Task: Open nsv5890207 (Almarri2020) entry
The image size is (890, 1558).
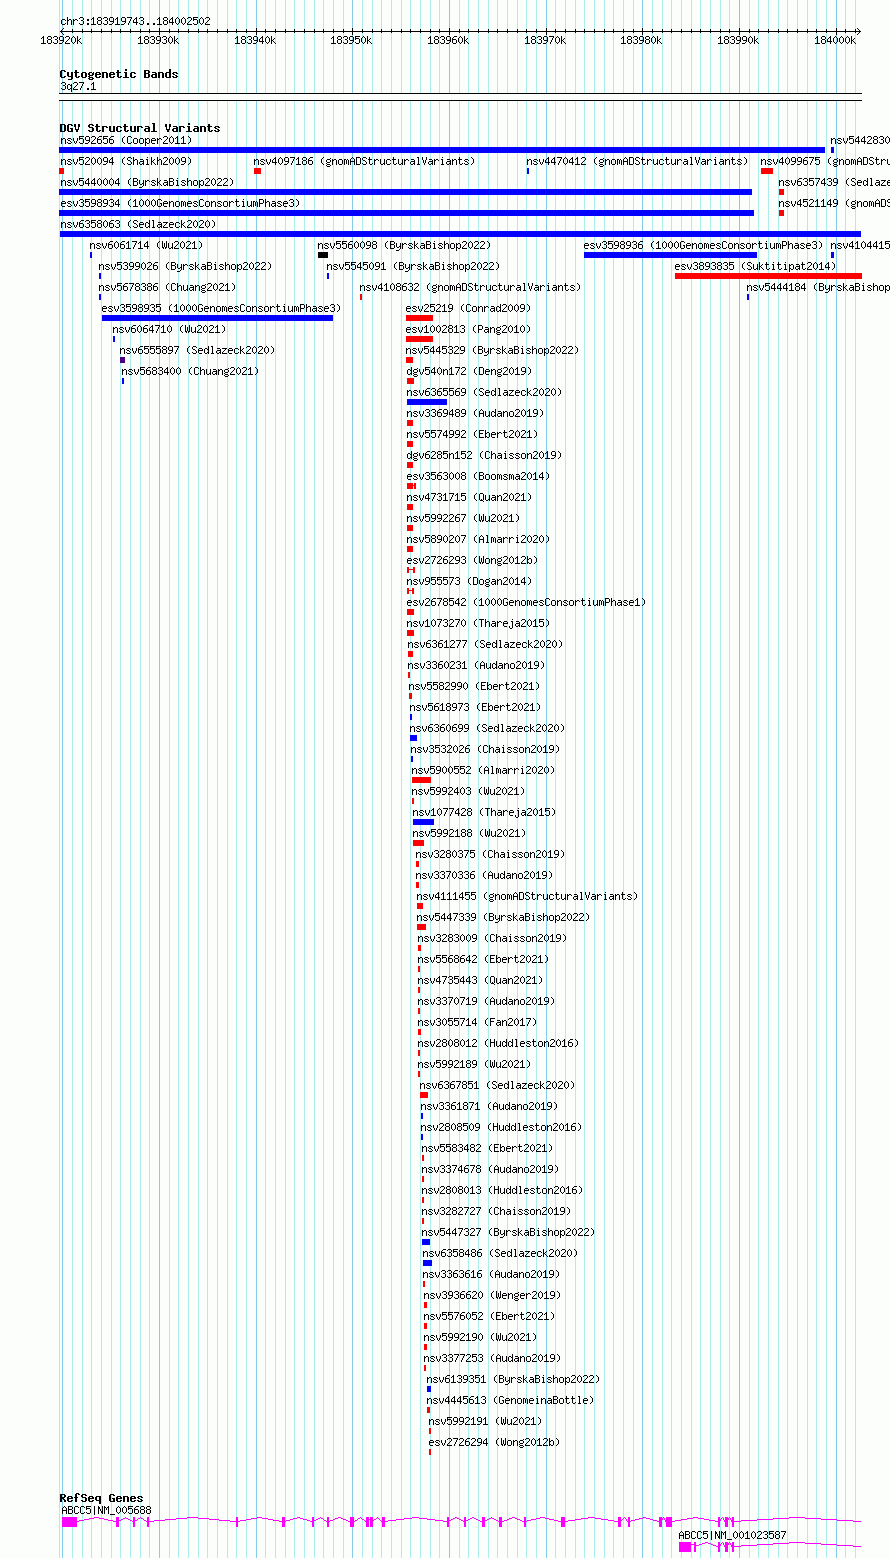Action: [x=478, y=539]
